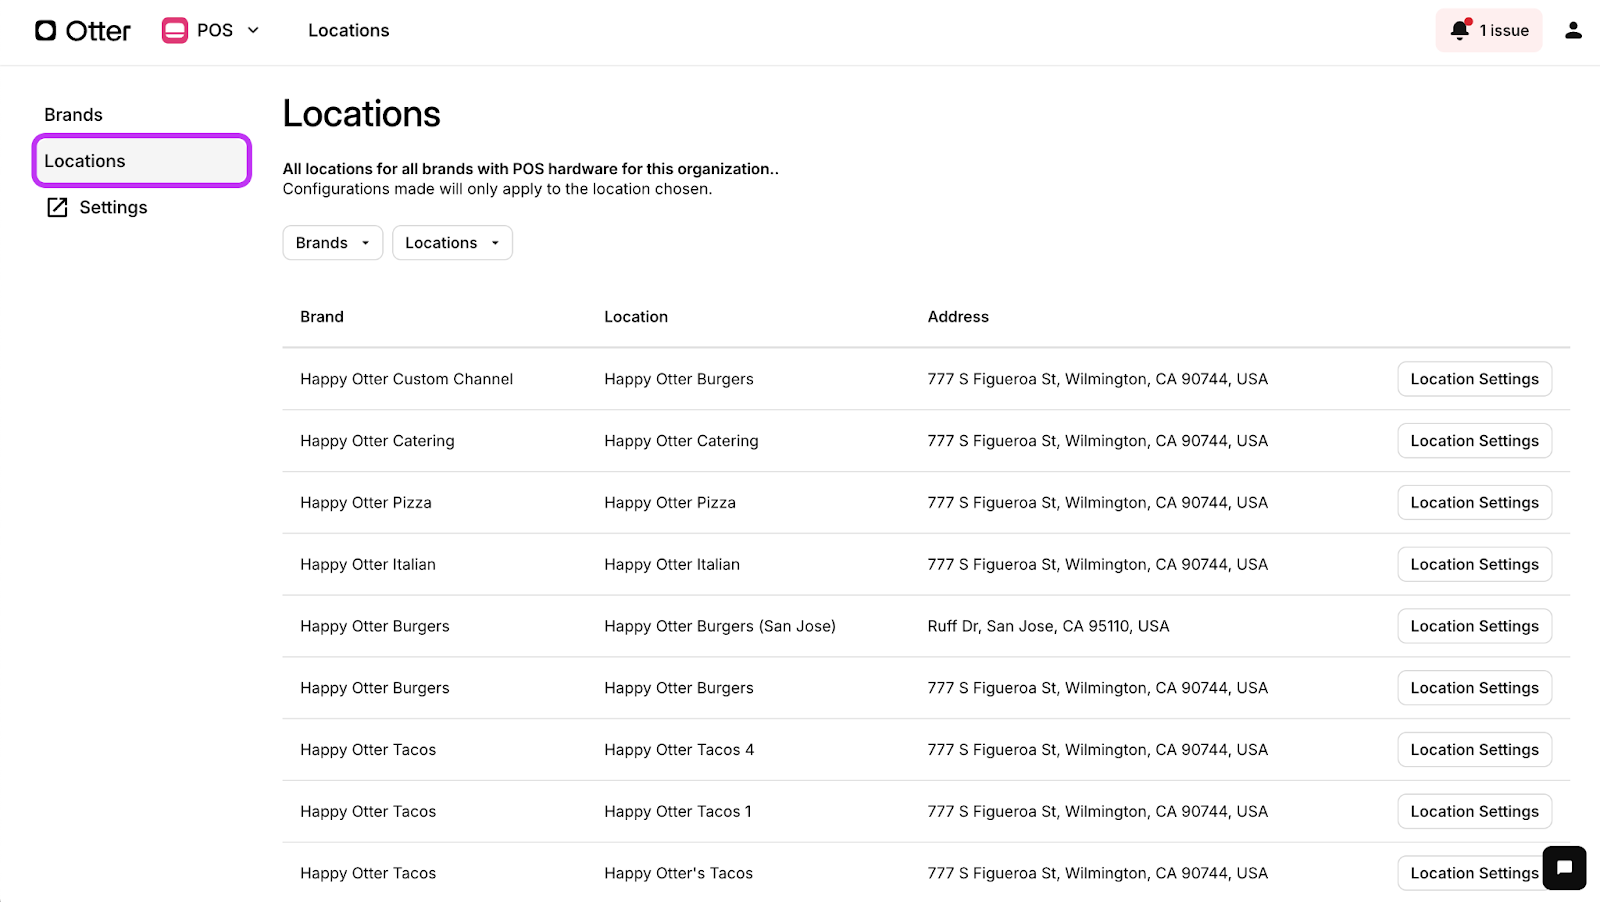This screenshot has width=1600, height=902.
Task: Open the Brands filter dropdown
Action: [x=333, y=243]
